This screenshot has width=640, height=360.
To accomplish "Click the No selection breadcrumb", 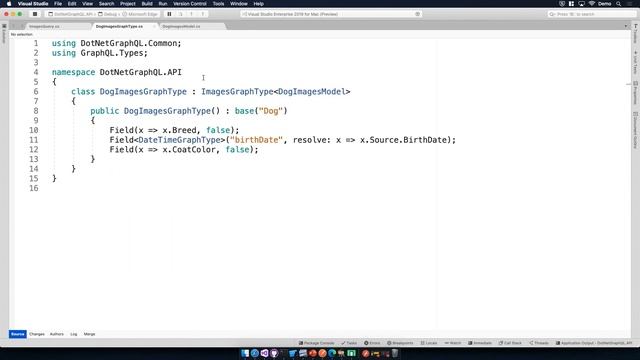I will click(22, 34).
